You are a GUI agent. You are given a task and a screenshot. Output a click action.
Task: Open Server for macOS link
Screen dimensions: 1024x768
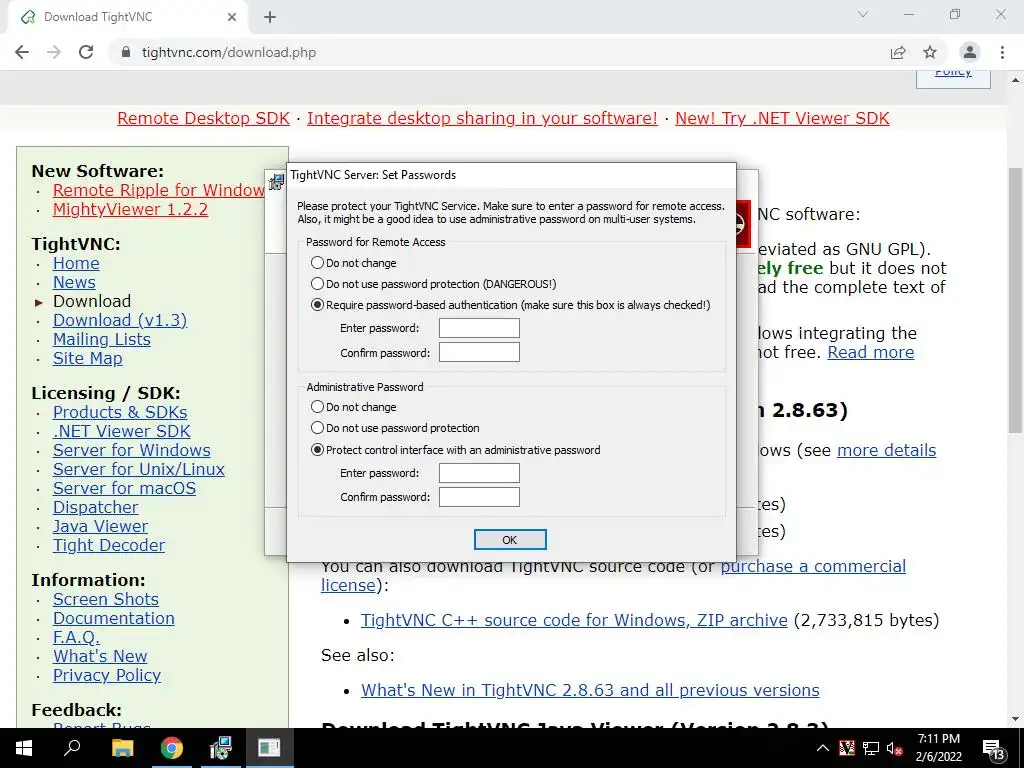click(124, 488)
